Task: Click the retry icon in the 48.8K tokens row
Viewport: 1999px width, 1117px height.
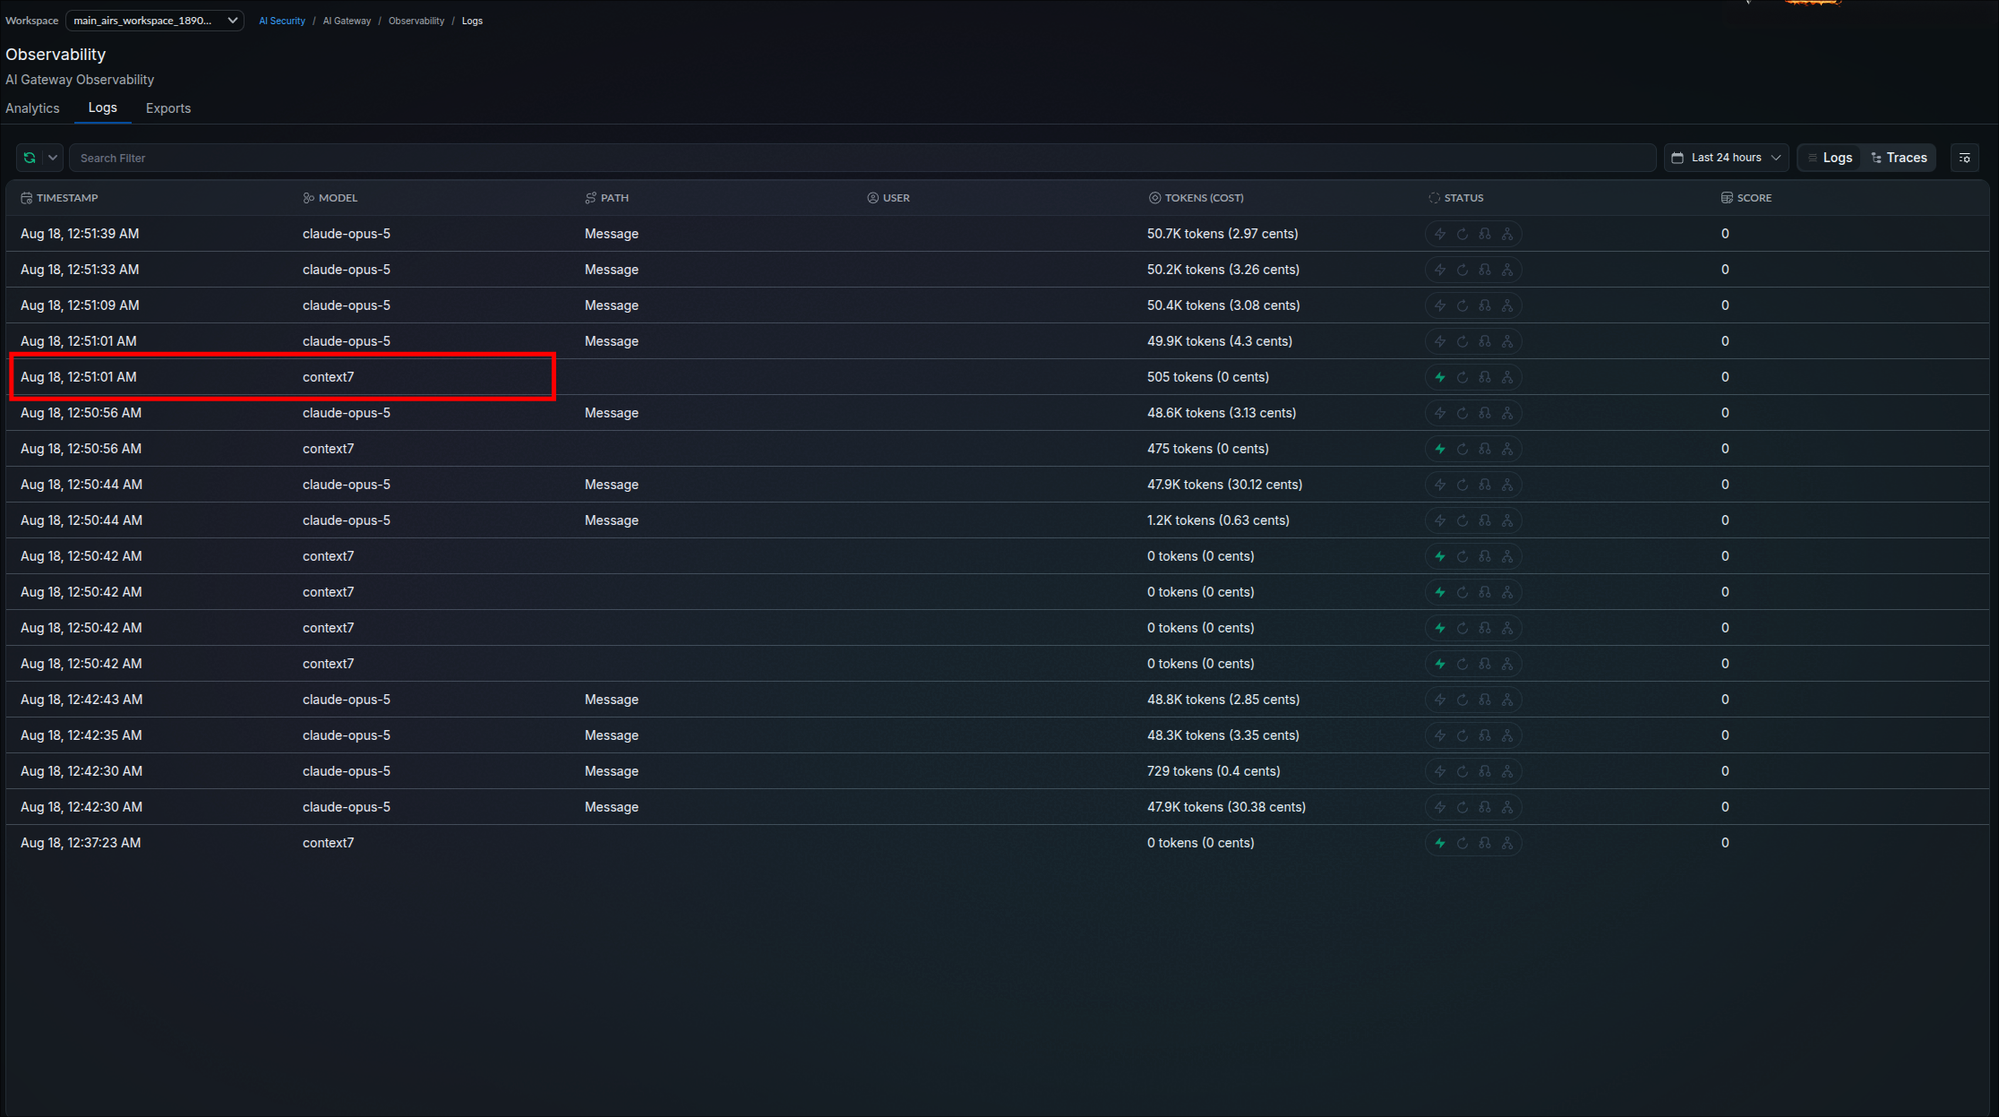Action: (x=1462, y=700)
